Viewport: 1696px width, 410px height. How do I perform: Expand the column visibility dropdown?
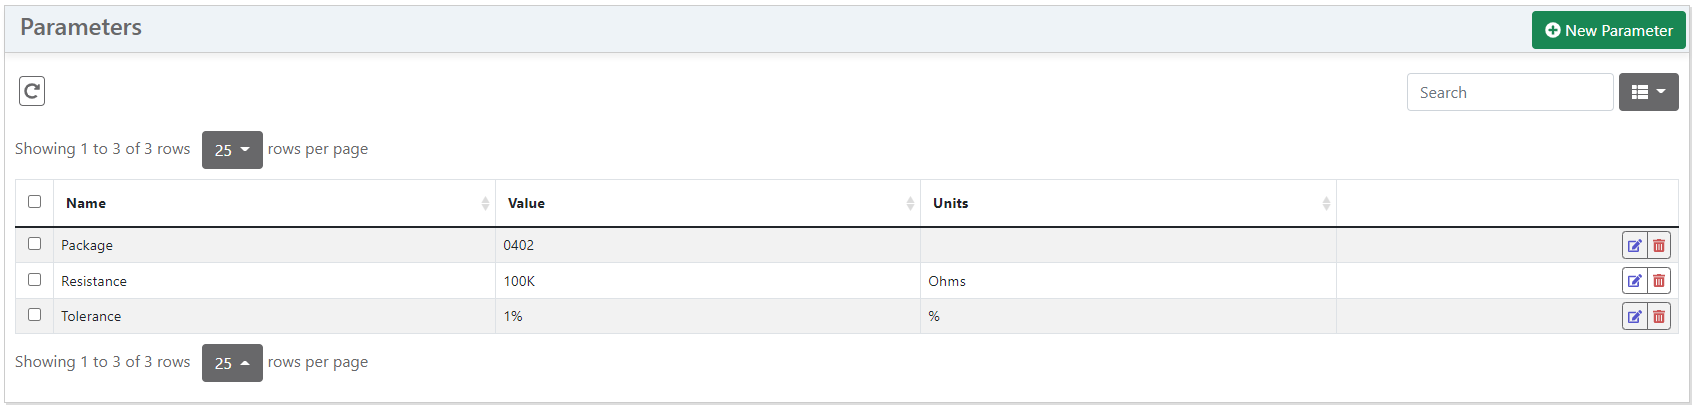pos(1648,92)
